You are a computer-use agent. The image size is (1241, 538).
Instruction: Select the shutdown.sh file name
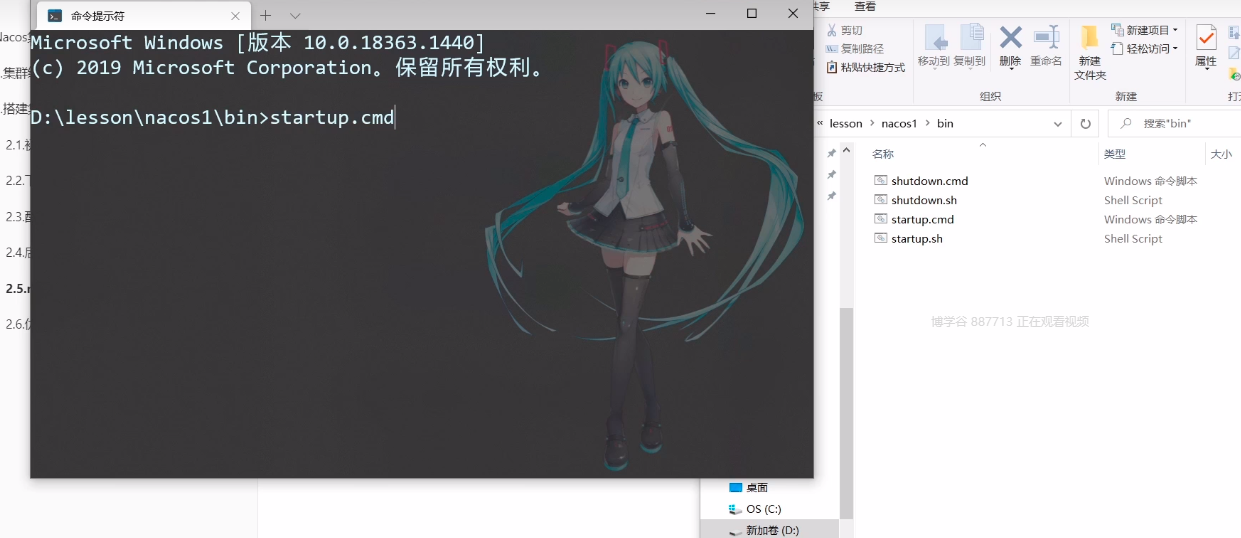[x=924, y=200]
